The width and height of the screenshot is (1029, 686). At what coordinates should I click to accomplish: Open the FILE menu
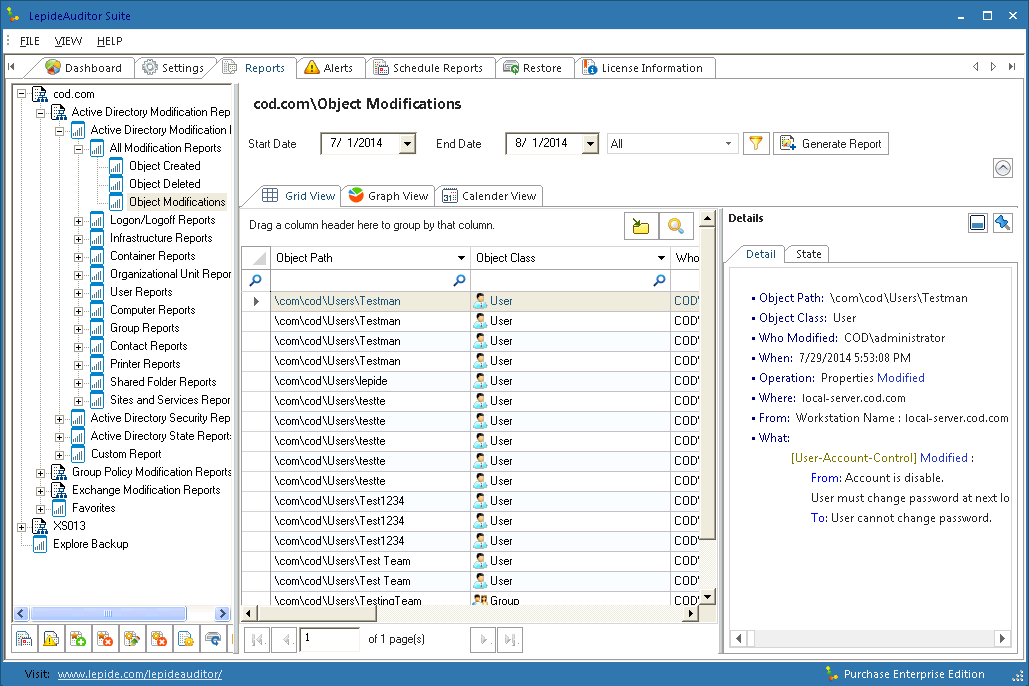[30, 41]
